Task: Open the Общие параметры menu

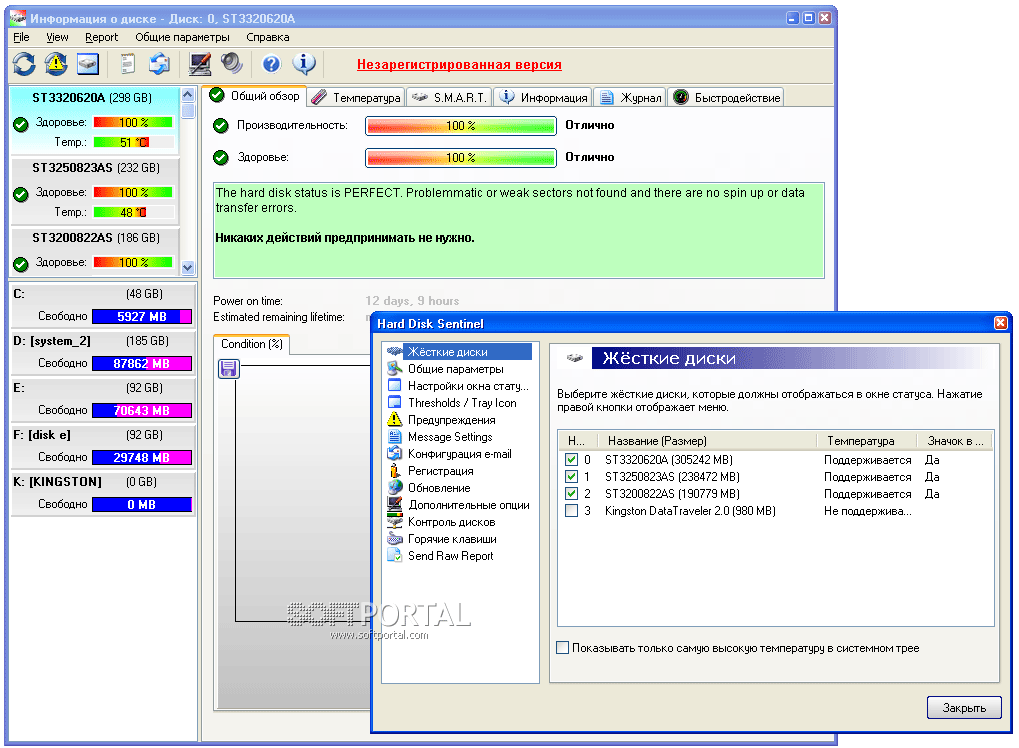Action: click(182, 37)
